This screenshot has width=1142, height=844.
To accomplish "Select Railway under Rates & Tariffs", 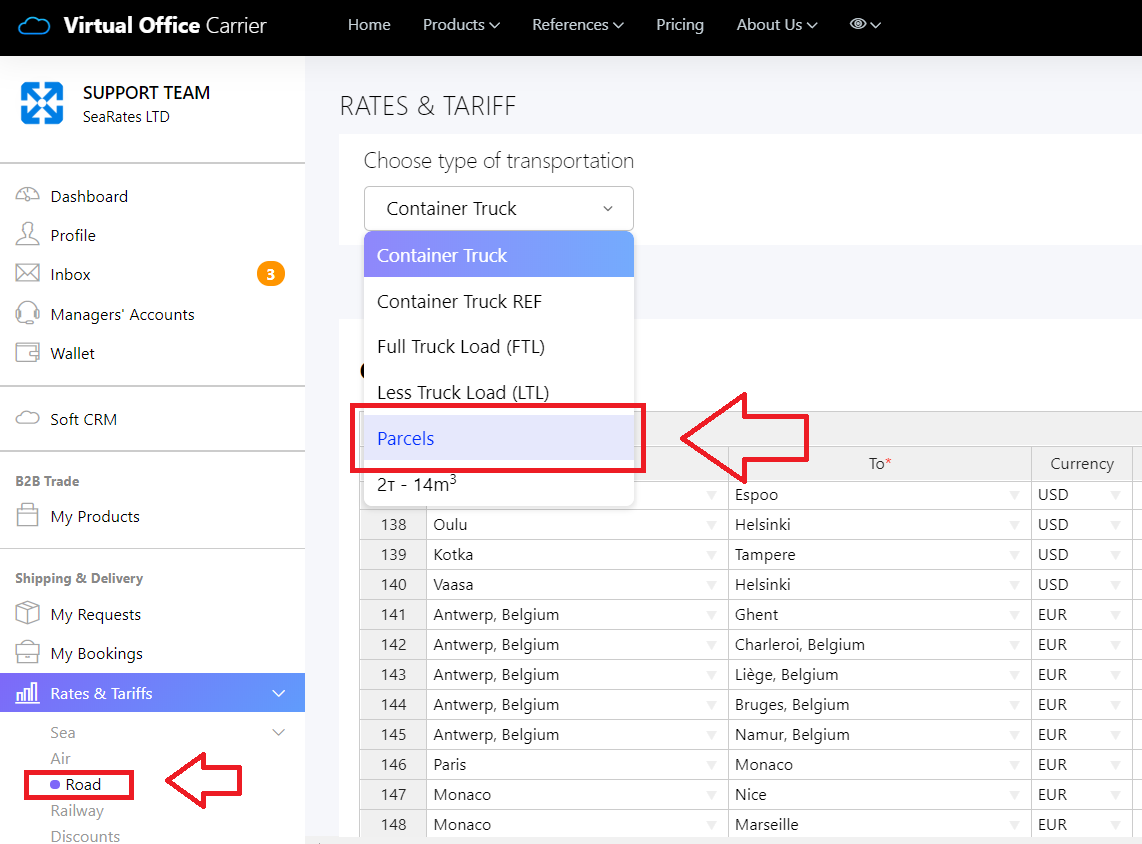I will [x=77, y=811].
